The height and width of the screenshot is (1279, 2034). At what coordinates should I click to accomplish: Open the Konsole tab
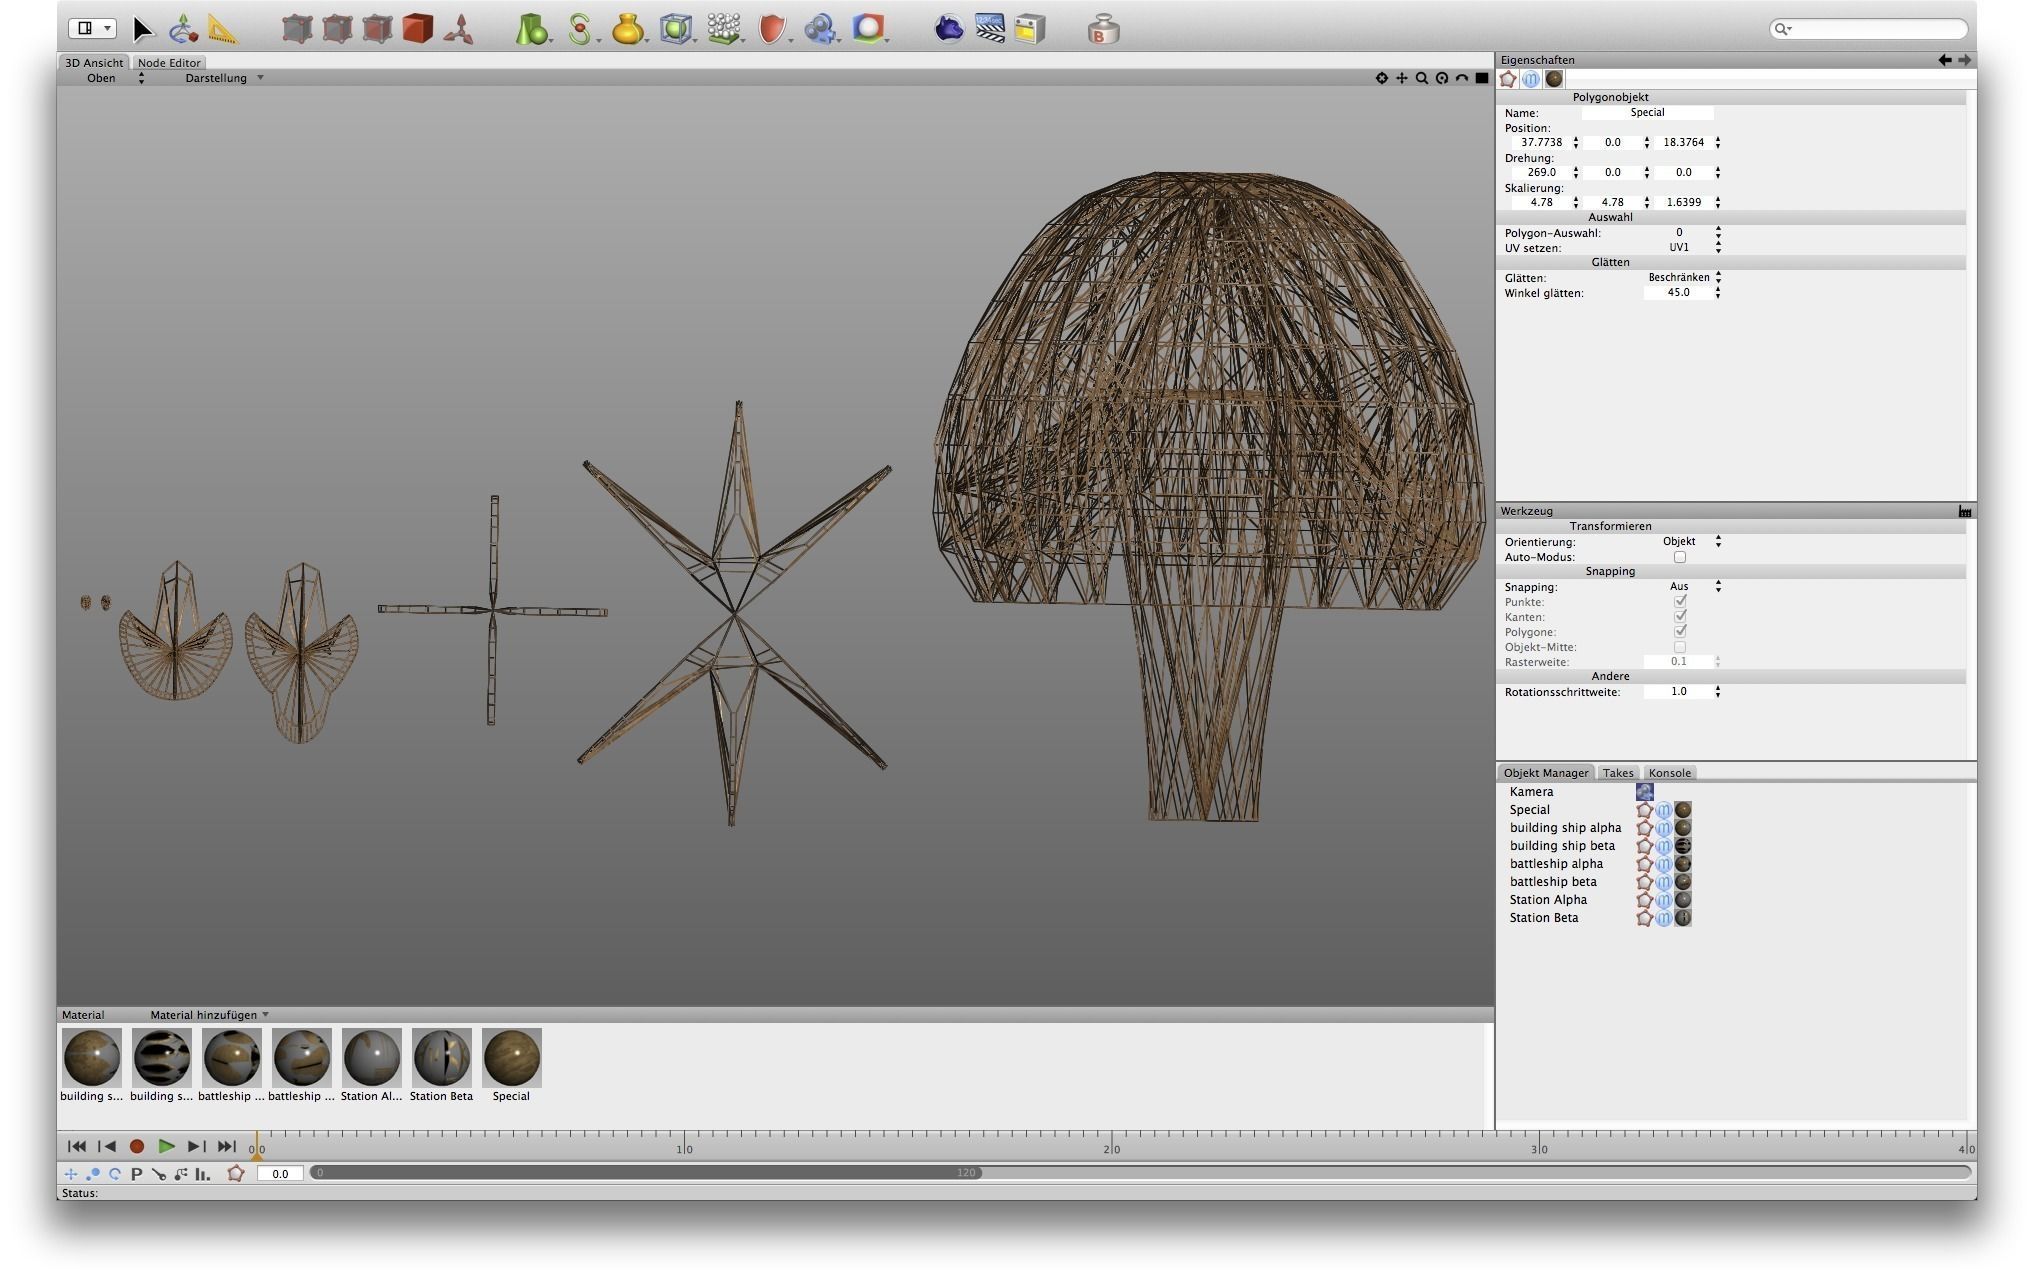click(x=1669, y=773)
